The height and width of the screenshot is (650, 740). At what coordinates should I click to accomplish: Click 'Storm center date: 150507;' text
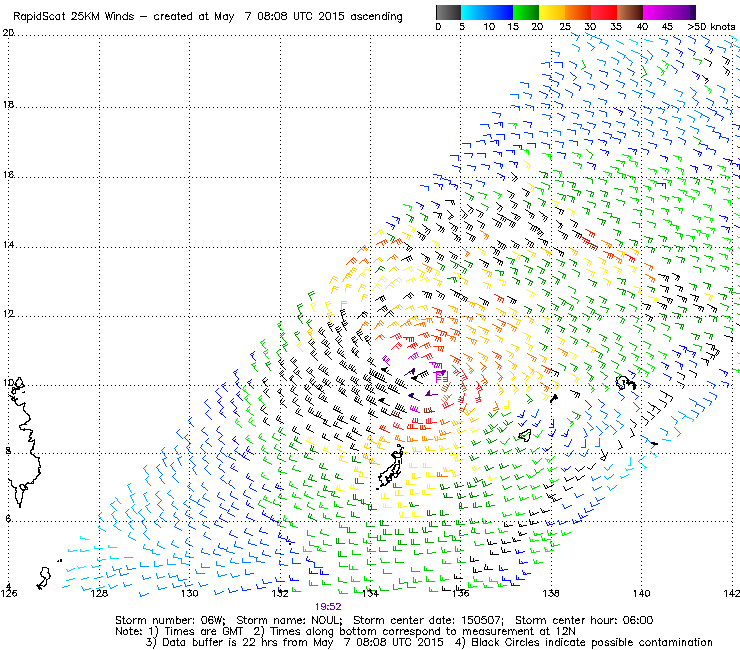point(428,620)
